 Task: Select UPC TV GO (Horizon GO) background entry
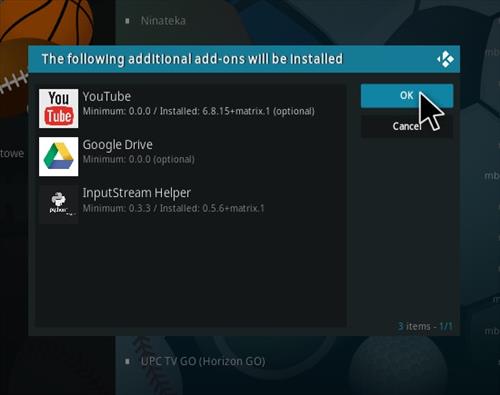tap(203, 361)
